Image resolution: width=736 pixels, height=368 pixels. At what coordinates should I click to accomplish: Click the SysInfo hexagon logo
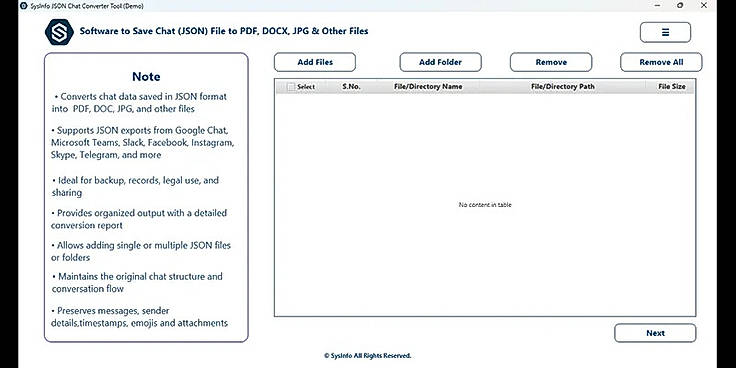59,32
